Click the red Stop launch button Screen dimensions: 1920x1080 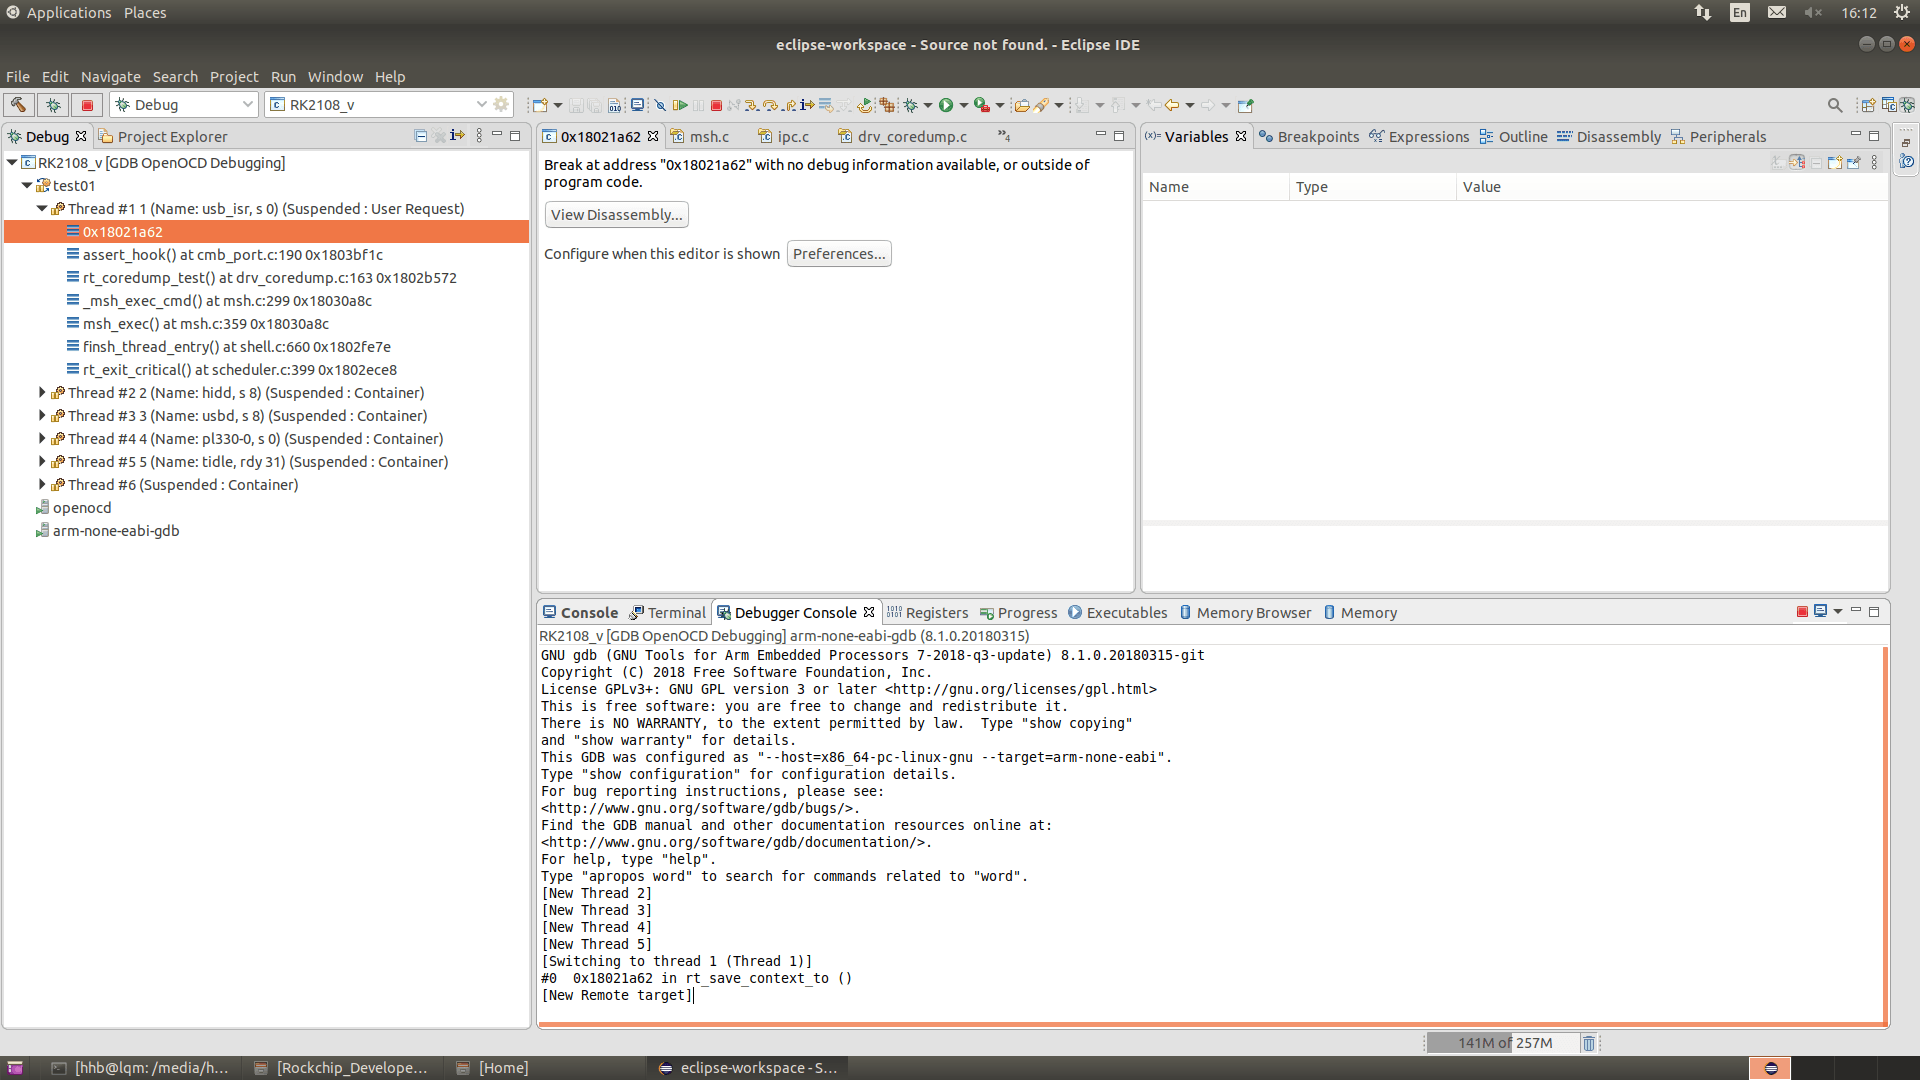[x=87, y=105]
